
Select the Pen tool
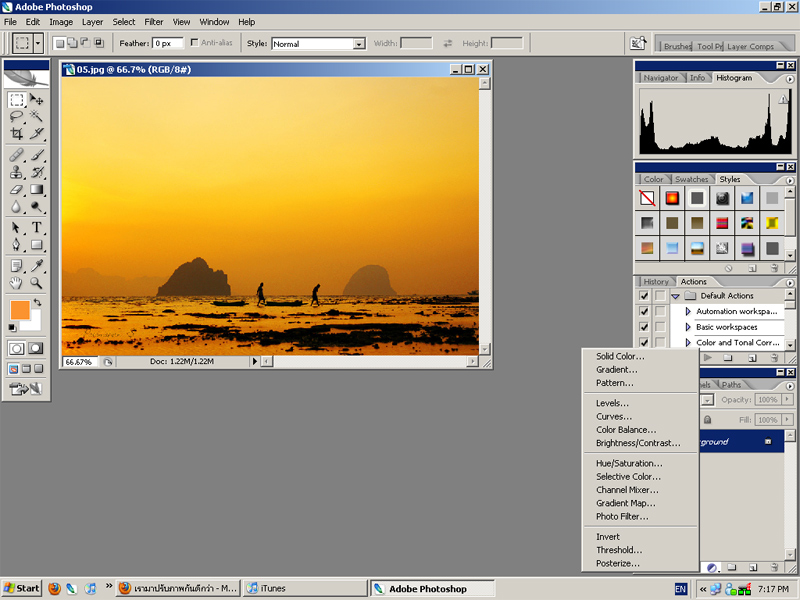pos(16,245)
